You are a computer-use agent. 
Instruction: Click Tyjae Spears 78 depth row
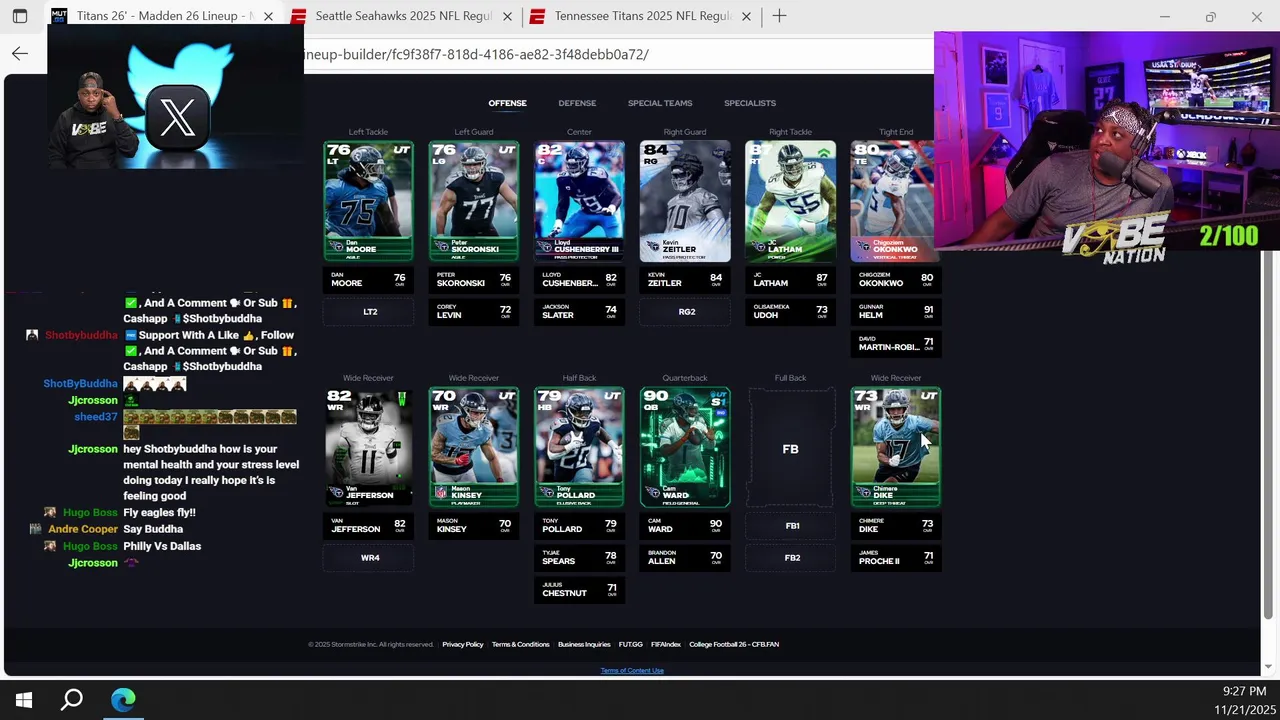tap(579, 558)
